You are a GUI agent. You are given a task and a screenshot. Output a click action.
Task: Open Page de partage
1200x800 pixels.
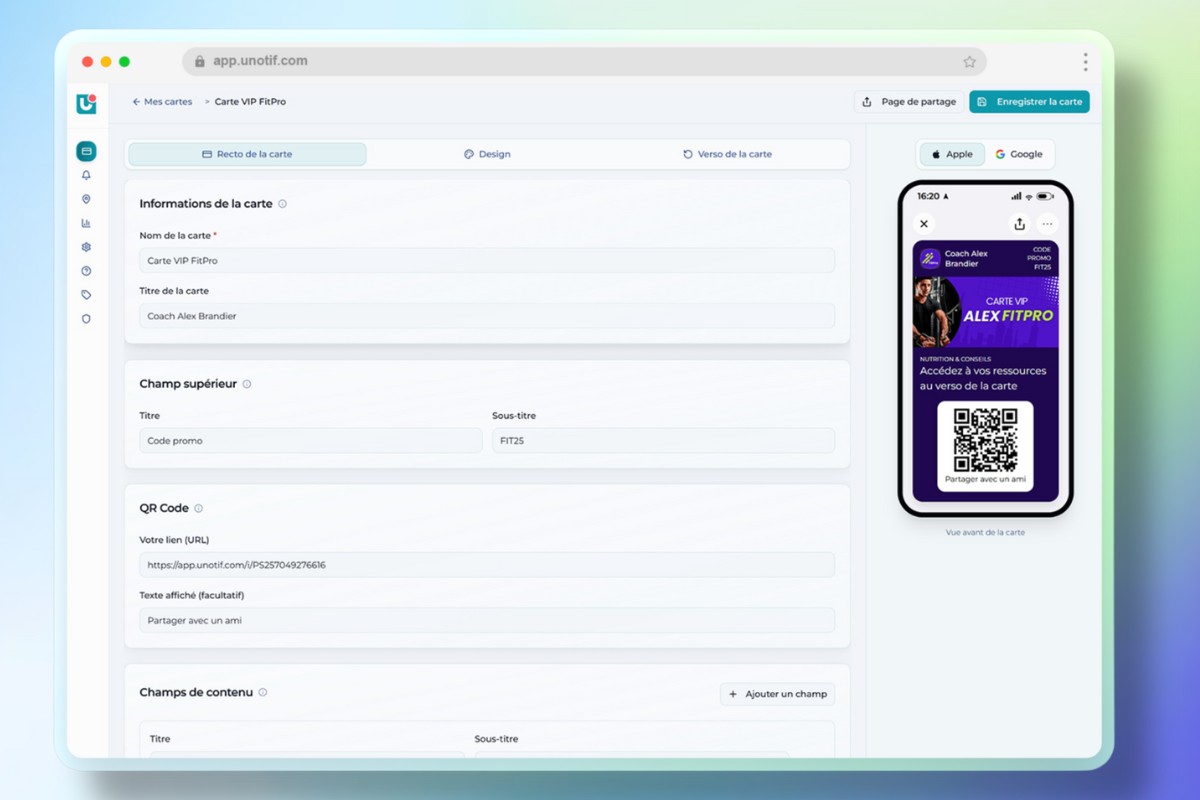(909, 102)
